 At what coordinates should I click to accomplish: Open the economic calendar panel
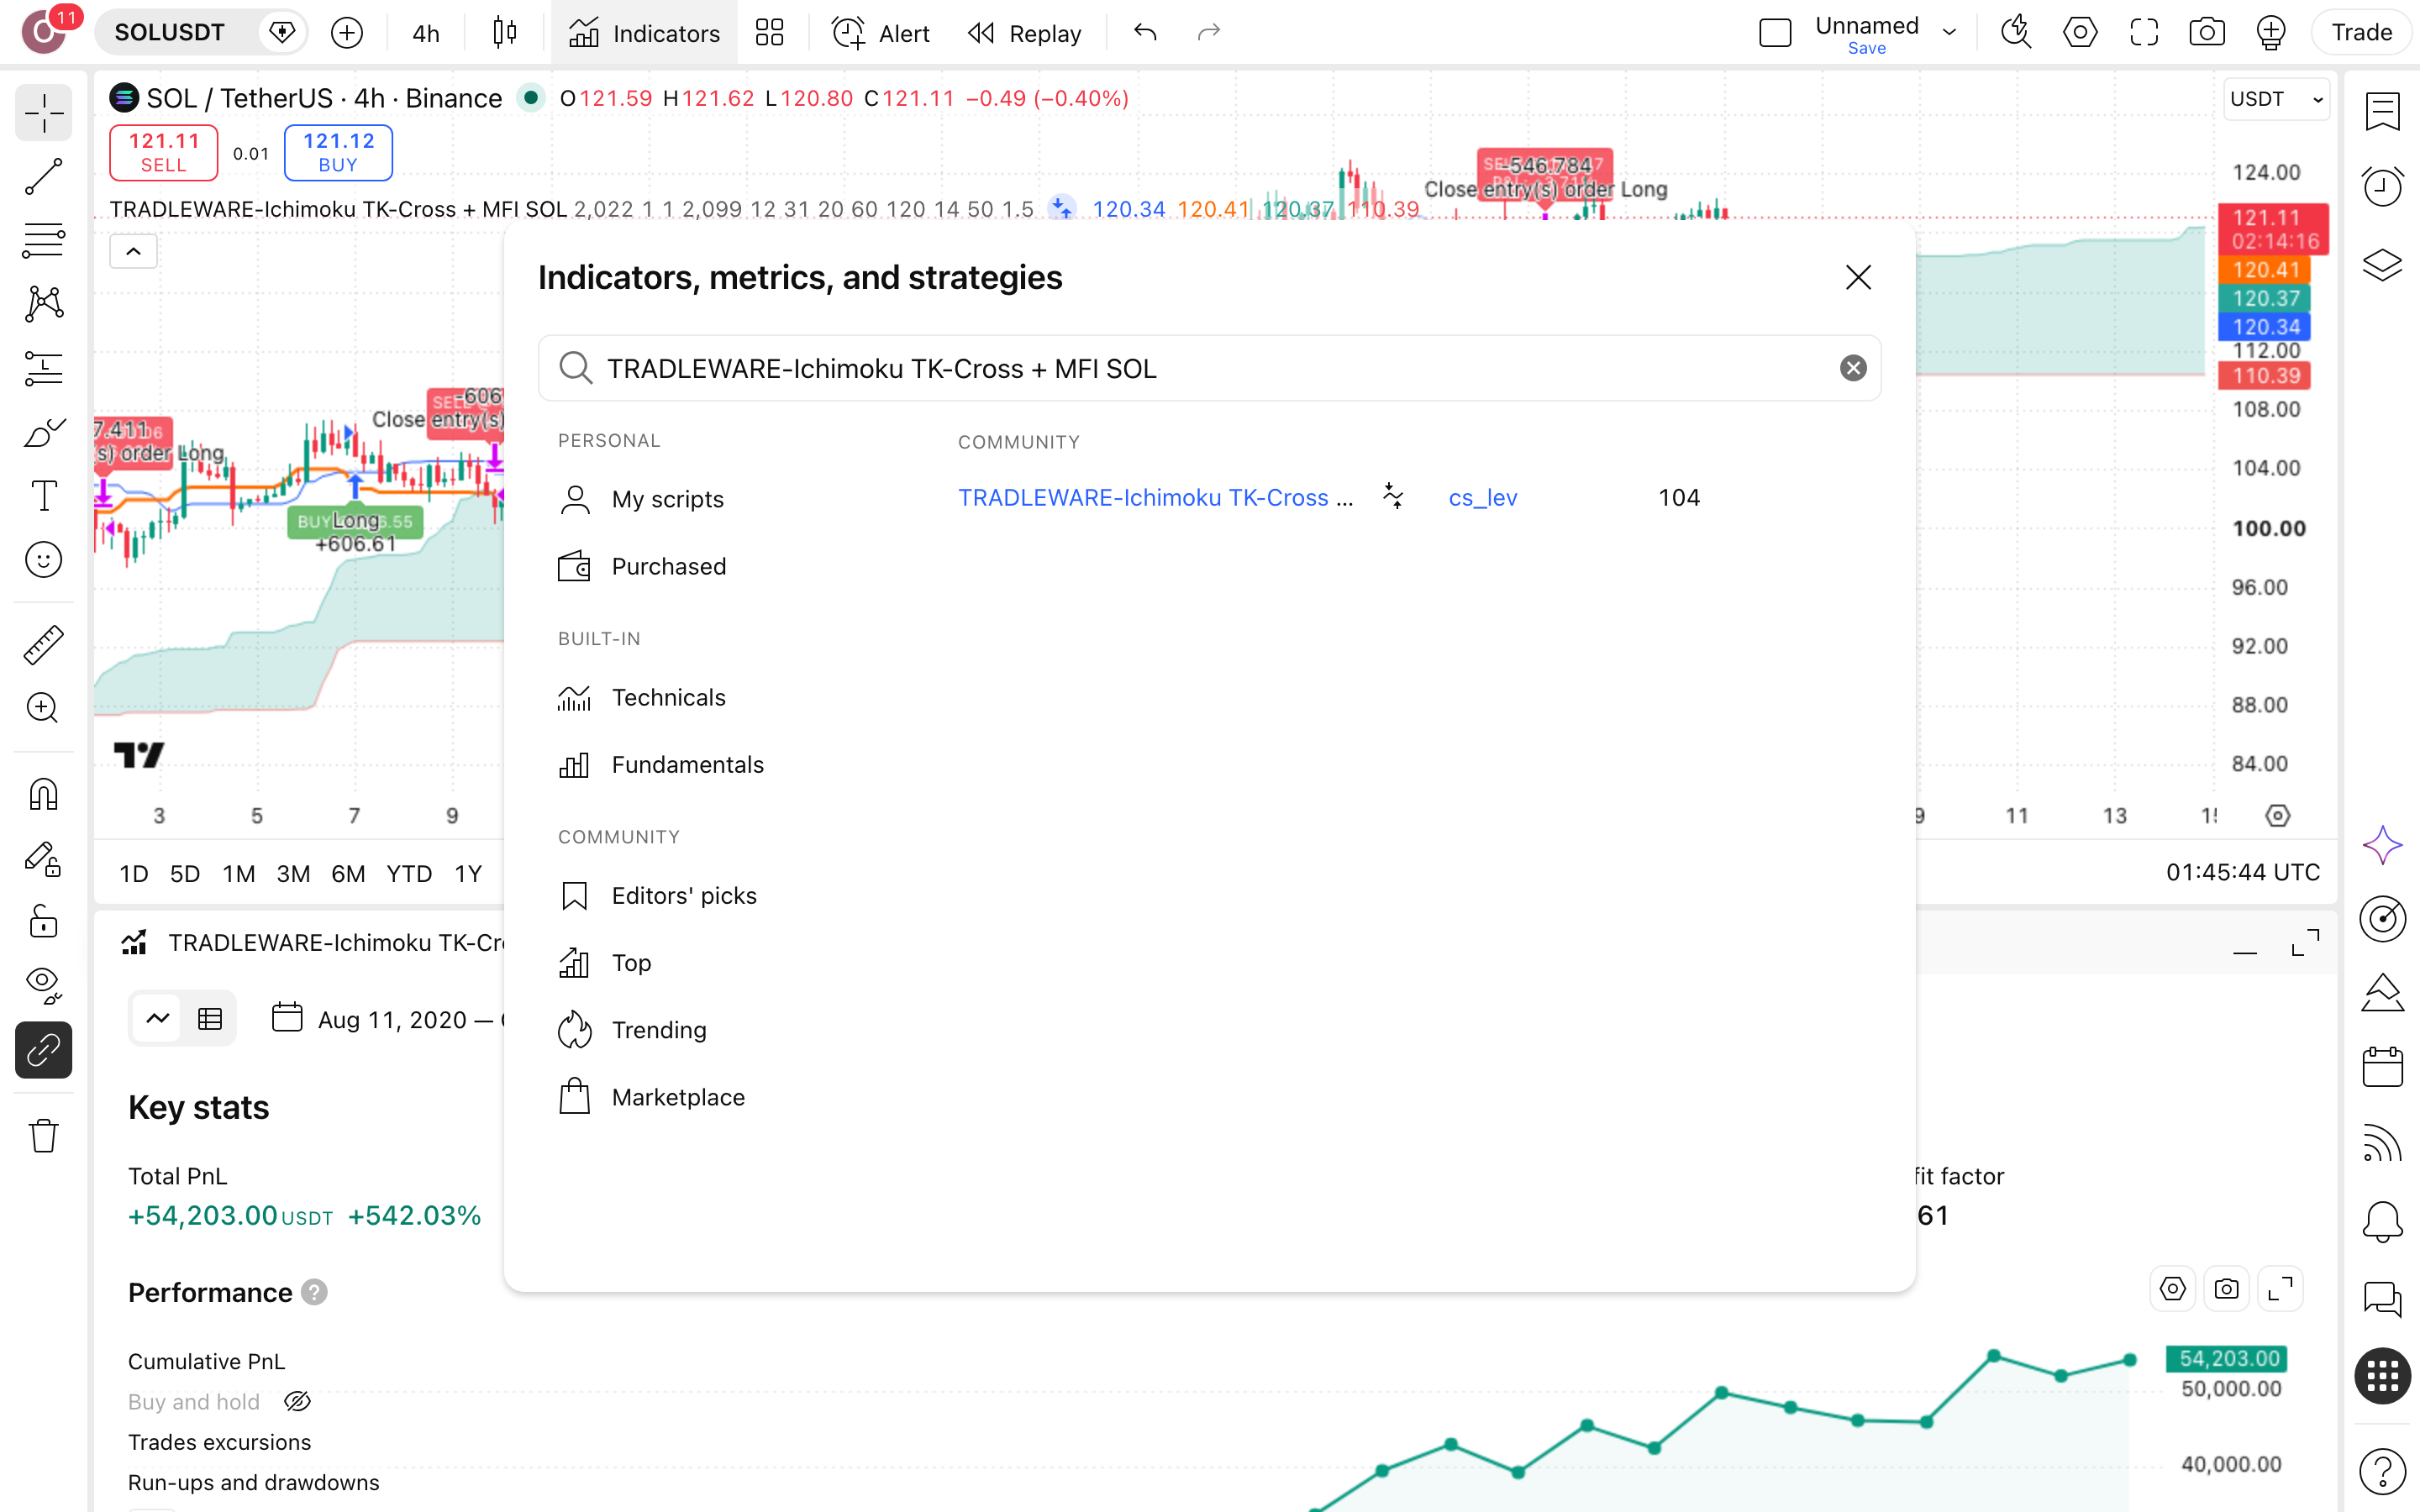coord(2383,1067)
